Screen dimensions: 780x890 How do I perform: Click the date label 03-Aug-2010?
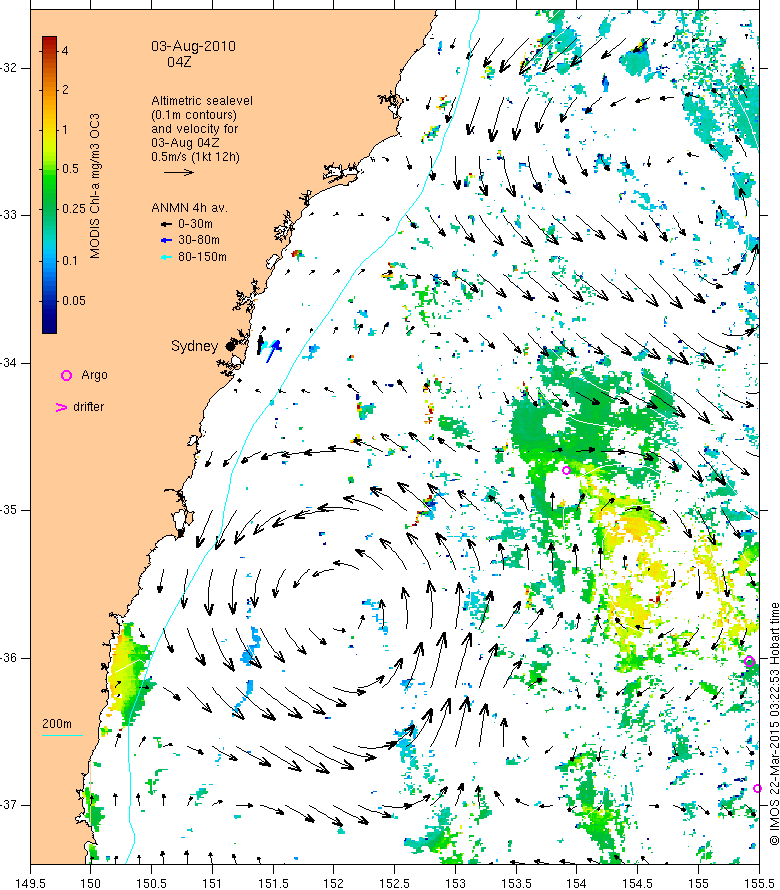point(194,47)
